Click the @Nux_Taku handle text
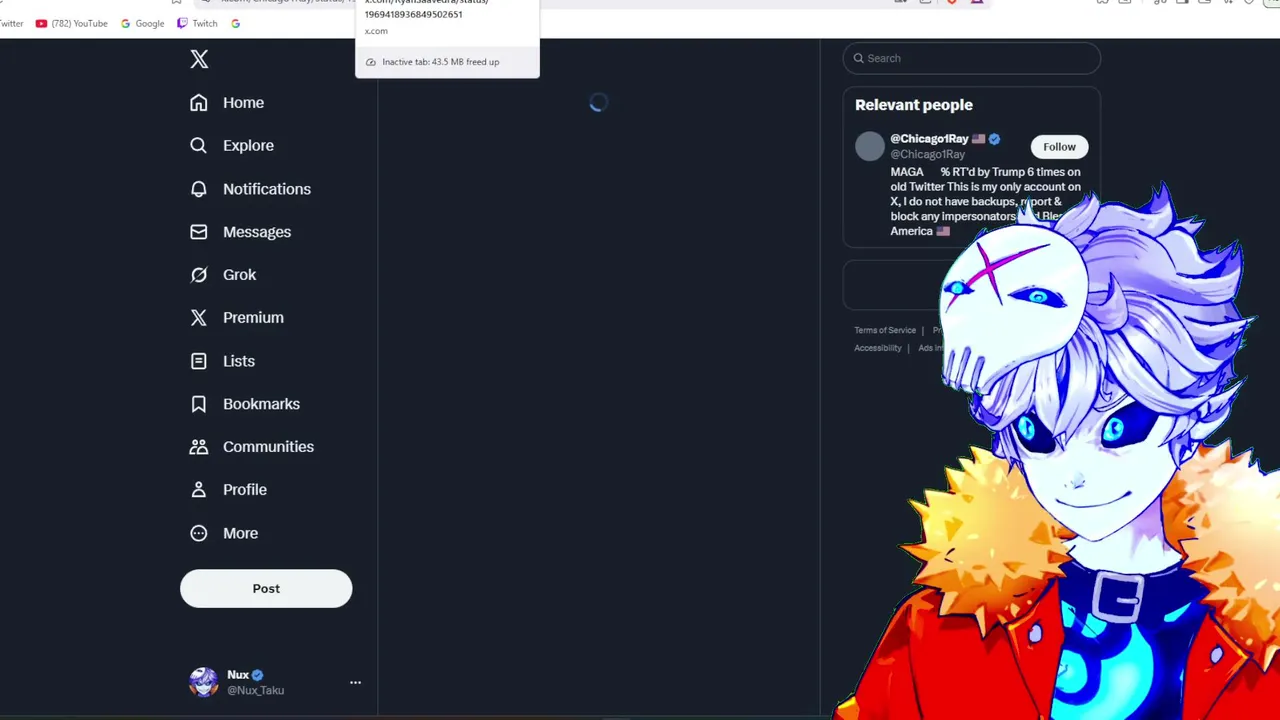 (255, 690)
